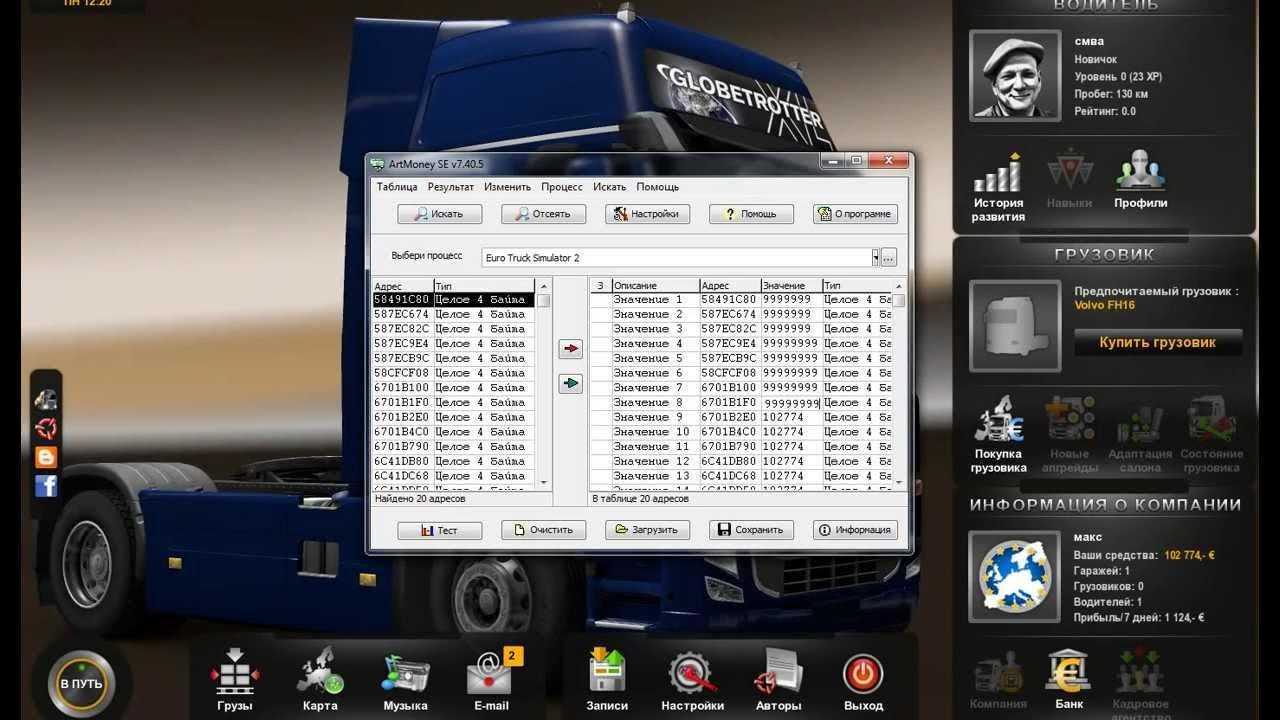Viewport: 1280px width, 720px height.
Task: Open the Грузы (cargo) menu icon
Action: [235, 672]
